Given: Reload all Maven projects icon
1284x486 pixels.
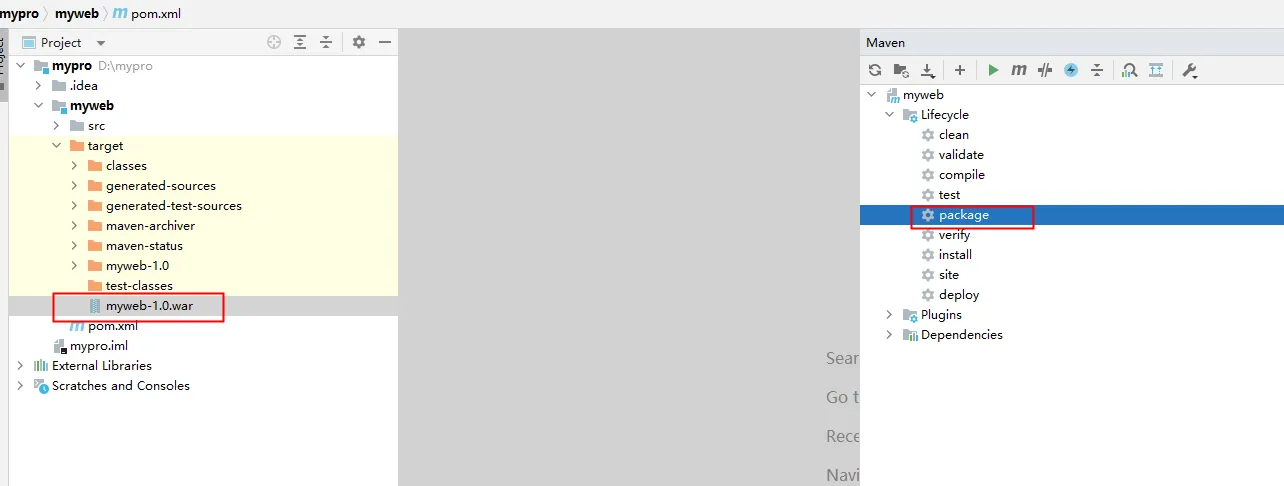Looking at the screenshot, I should pos(875,70).
